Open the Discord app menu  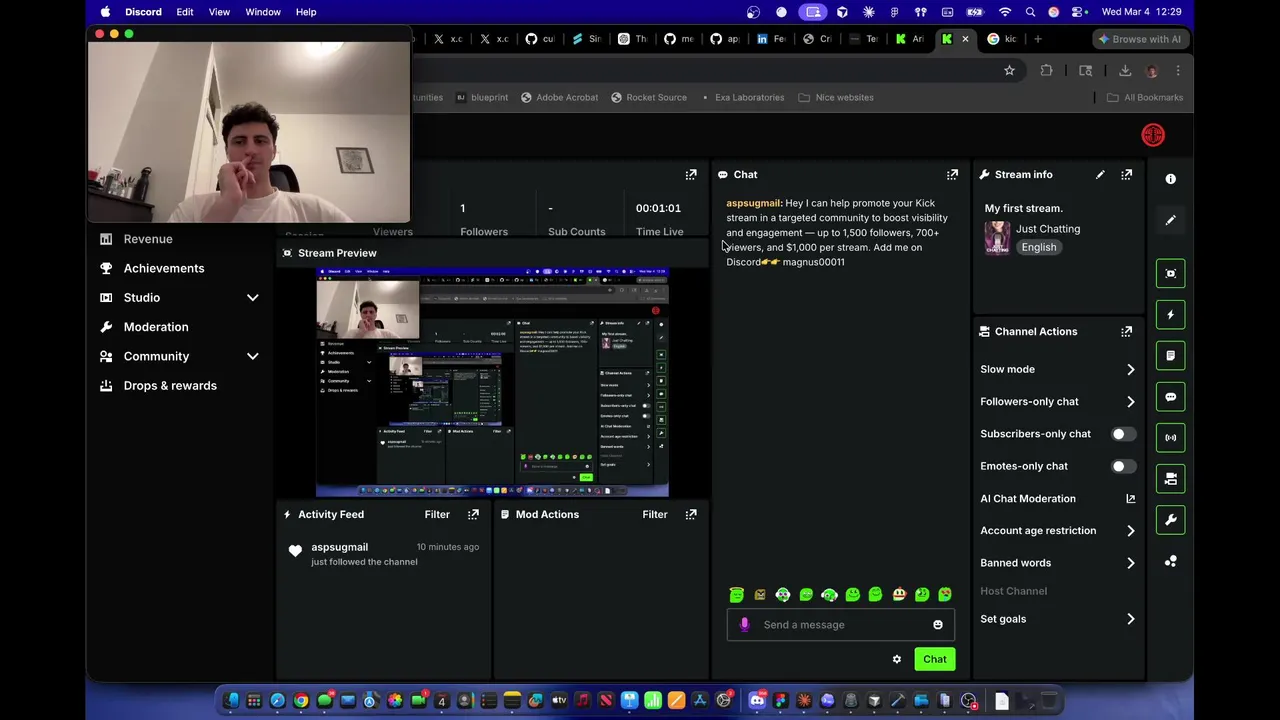143,12
